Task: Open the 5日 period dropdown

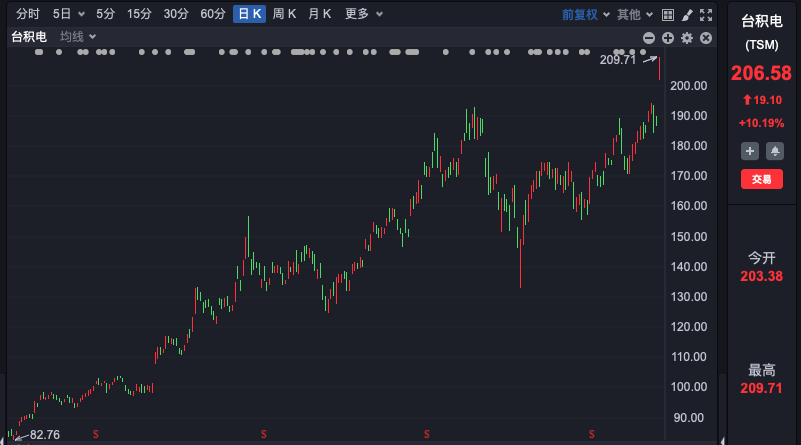Action: click(68, 14)
